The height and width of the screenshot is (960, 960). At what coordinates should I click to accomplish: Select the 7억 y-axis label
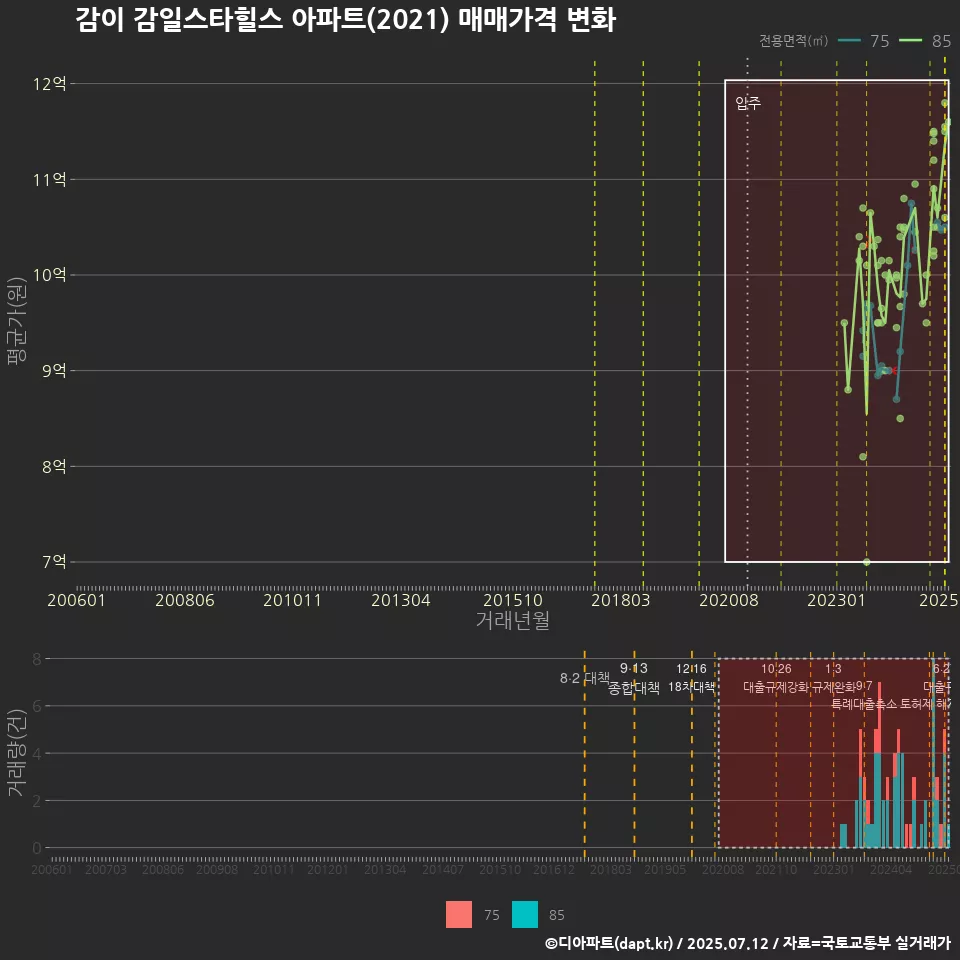[54, 562]
